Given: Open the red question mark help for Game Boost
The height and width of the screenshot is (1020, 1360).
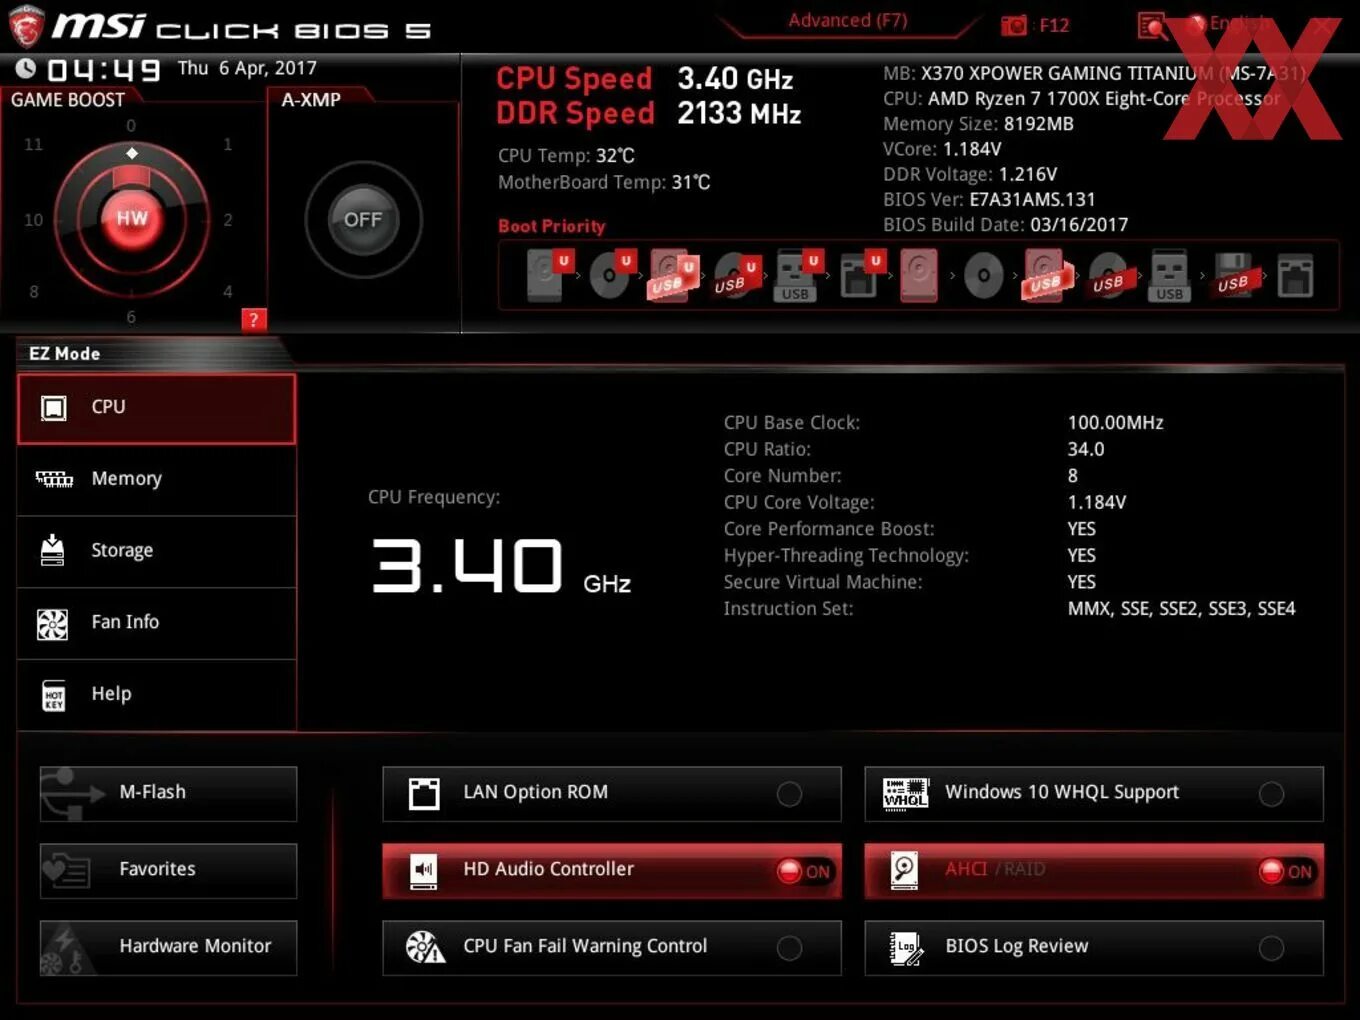Looking at the screenshot, I should [253, 320].
